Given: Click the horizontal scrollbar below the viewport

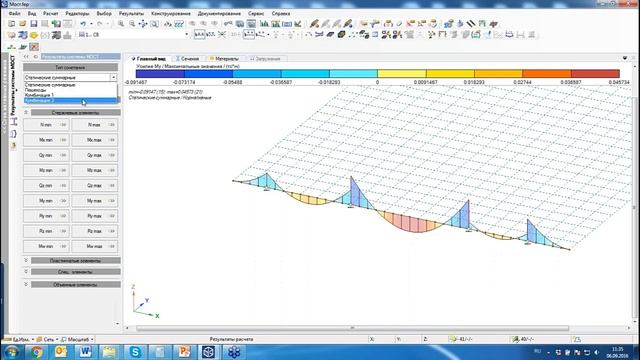Looking at the screenshot, I should coord(352,328).
